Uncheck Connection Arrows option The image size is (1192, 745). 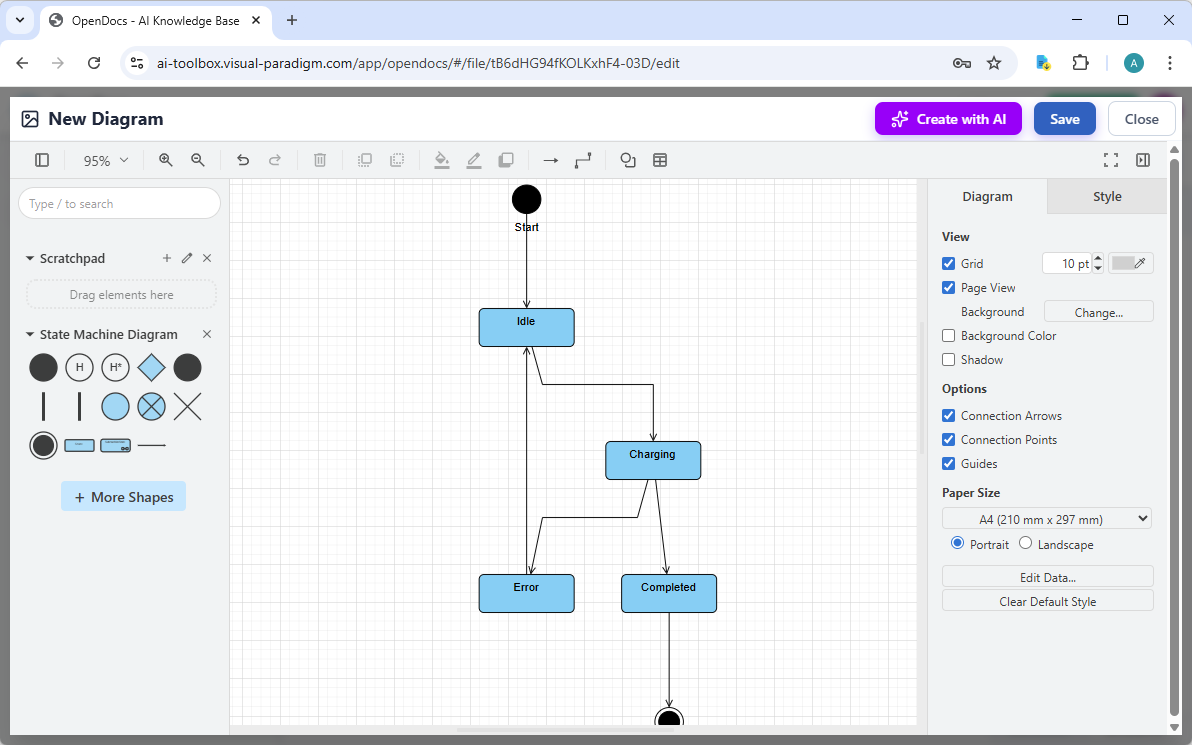click(x=948, y=415)
